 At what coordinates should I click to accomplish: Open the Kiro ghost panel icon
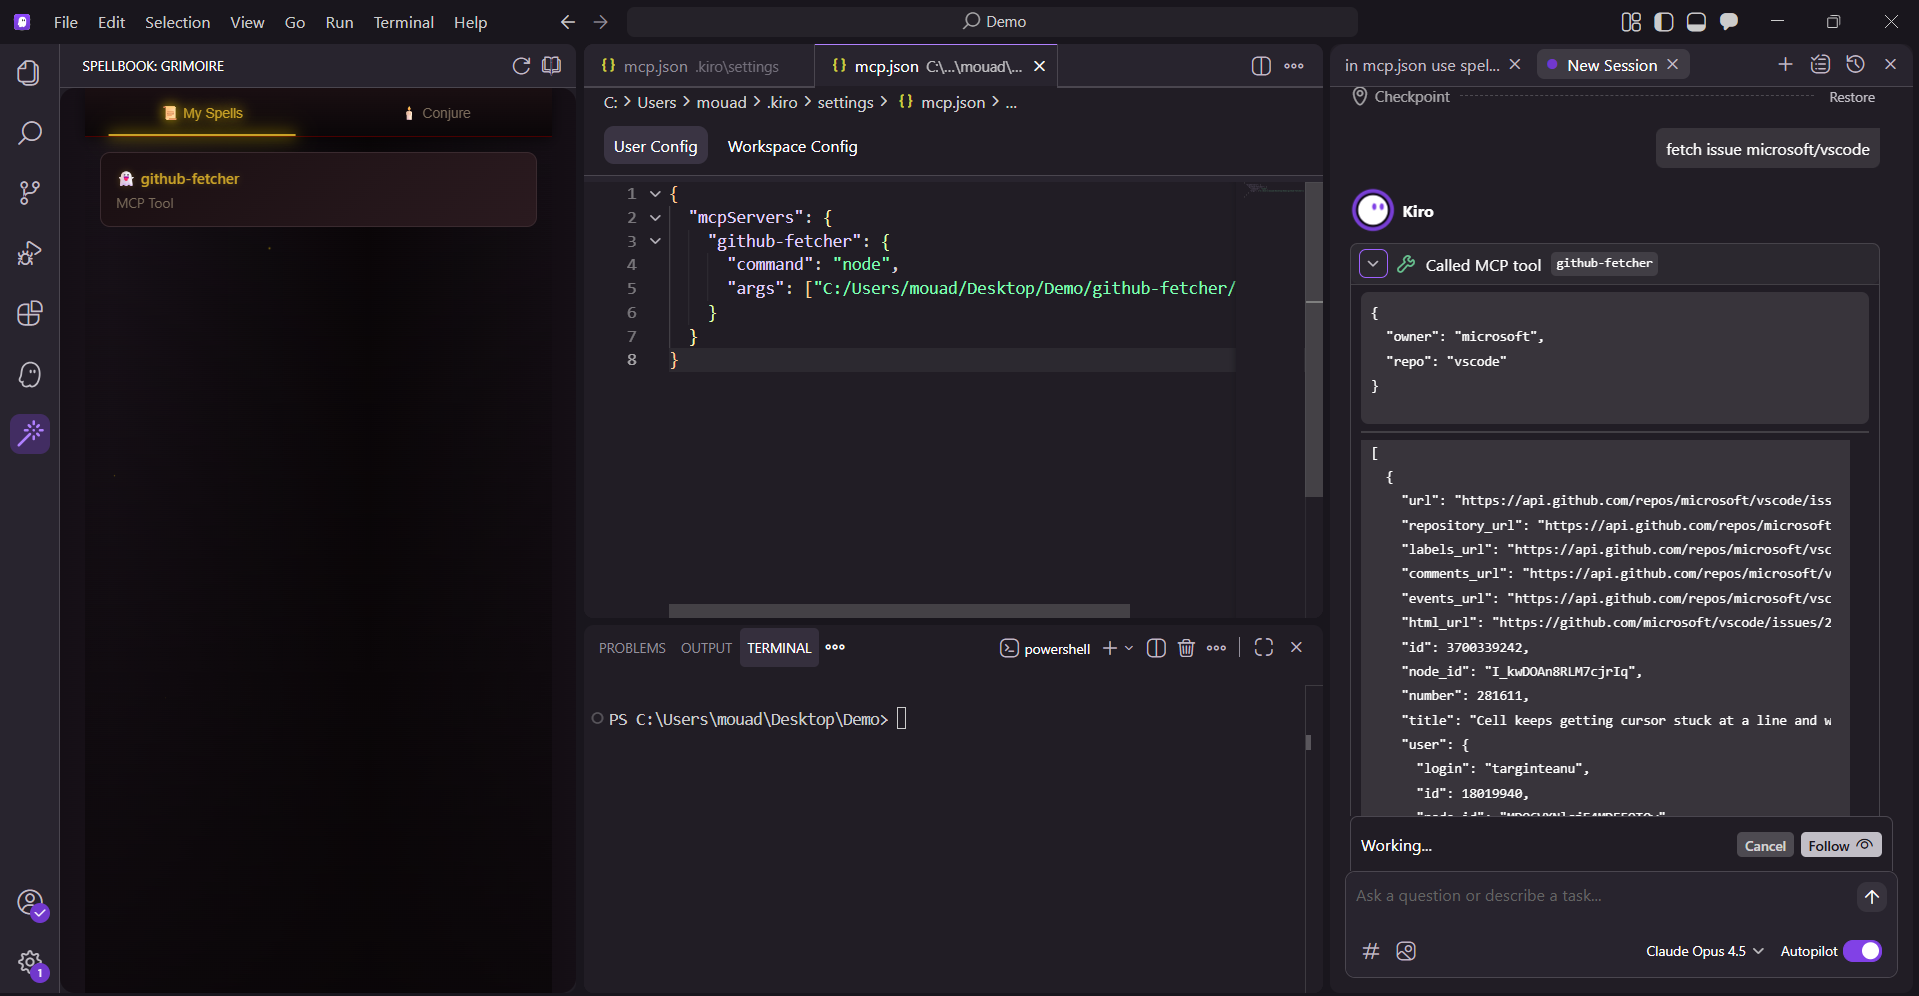click(29, 375)
